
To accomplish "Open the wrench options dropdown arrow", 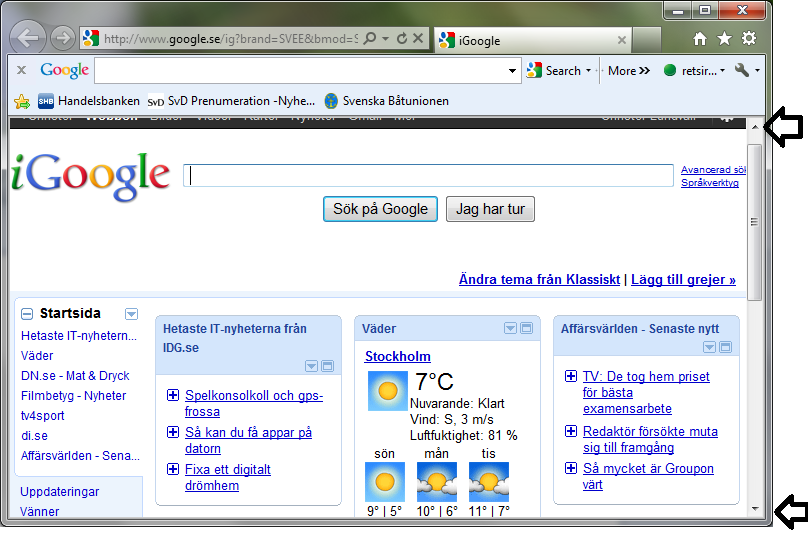I will coord(757,71).
